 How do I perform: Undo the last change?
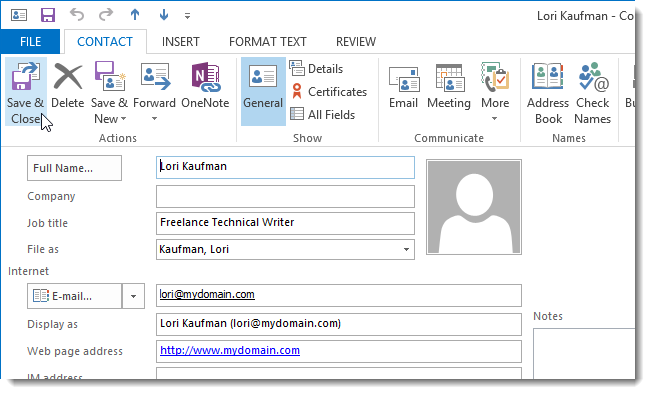pos(77,15)
